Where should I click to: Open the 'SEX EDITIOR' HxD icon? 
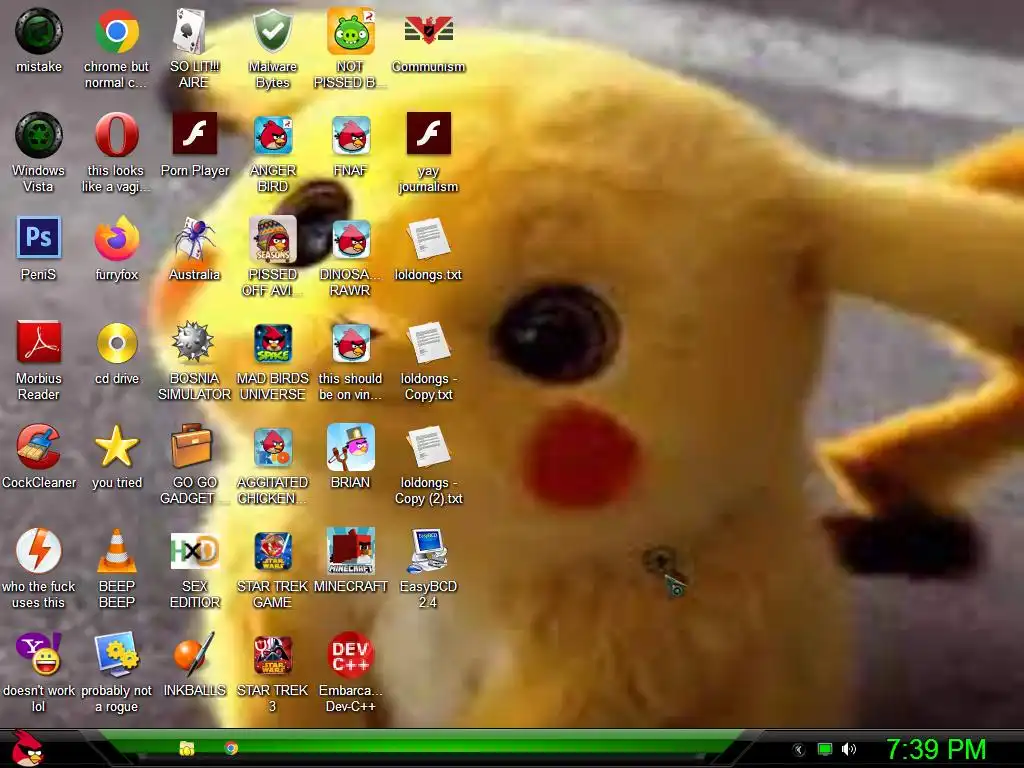coord(194,551)
